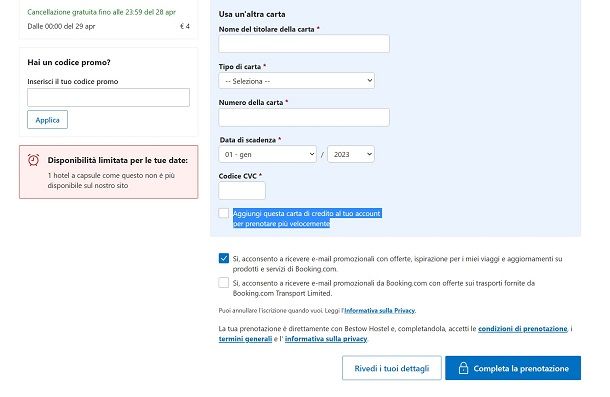
Task: Open the condizioni di prenotazione link
Action: pyautogui.click(x=523, y=328)
